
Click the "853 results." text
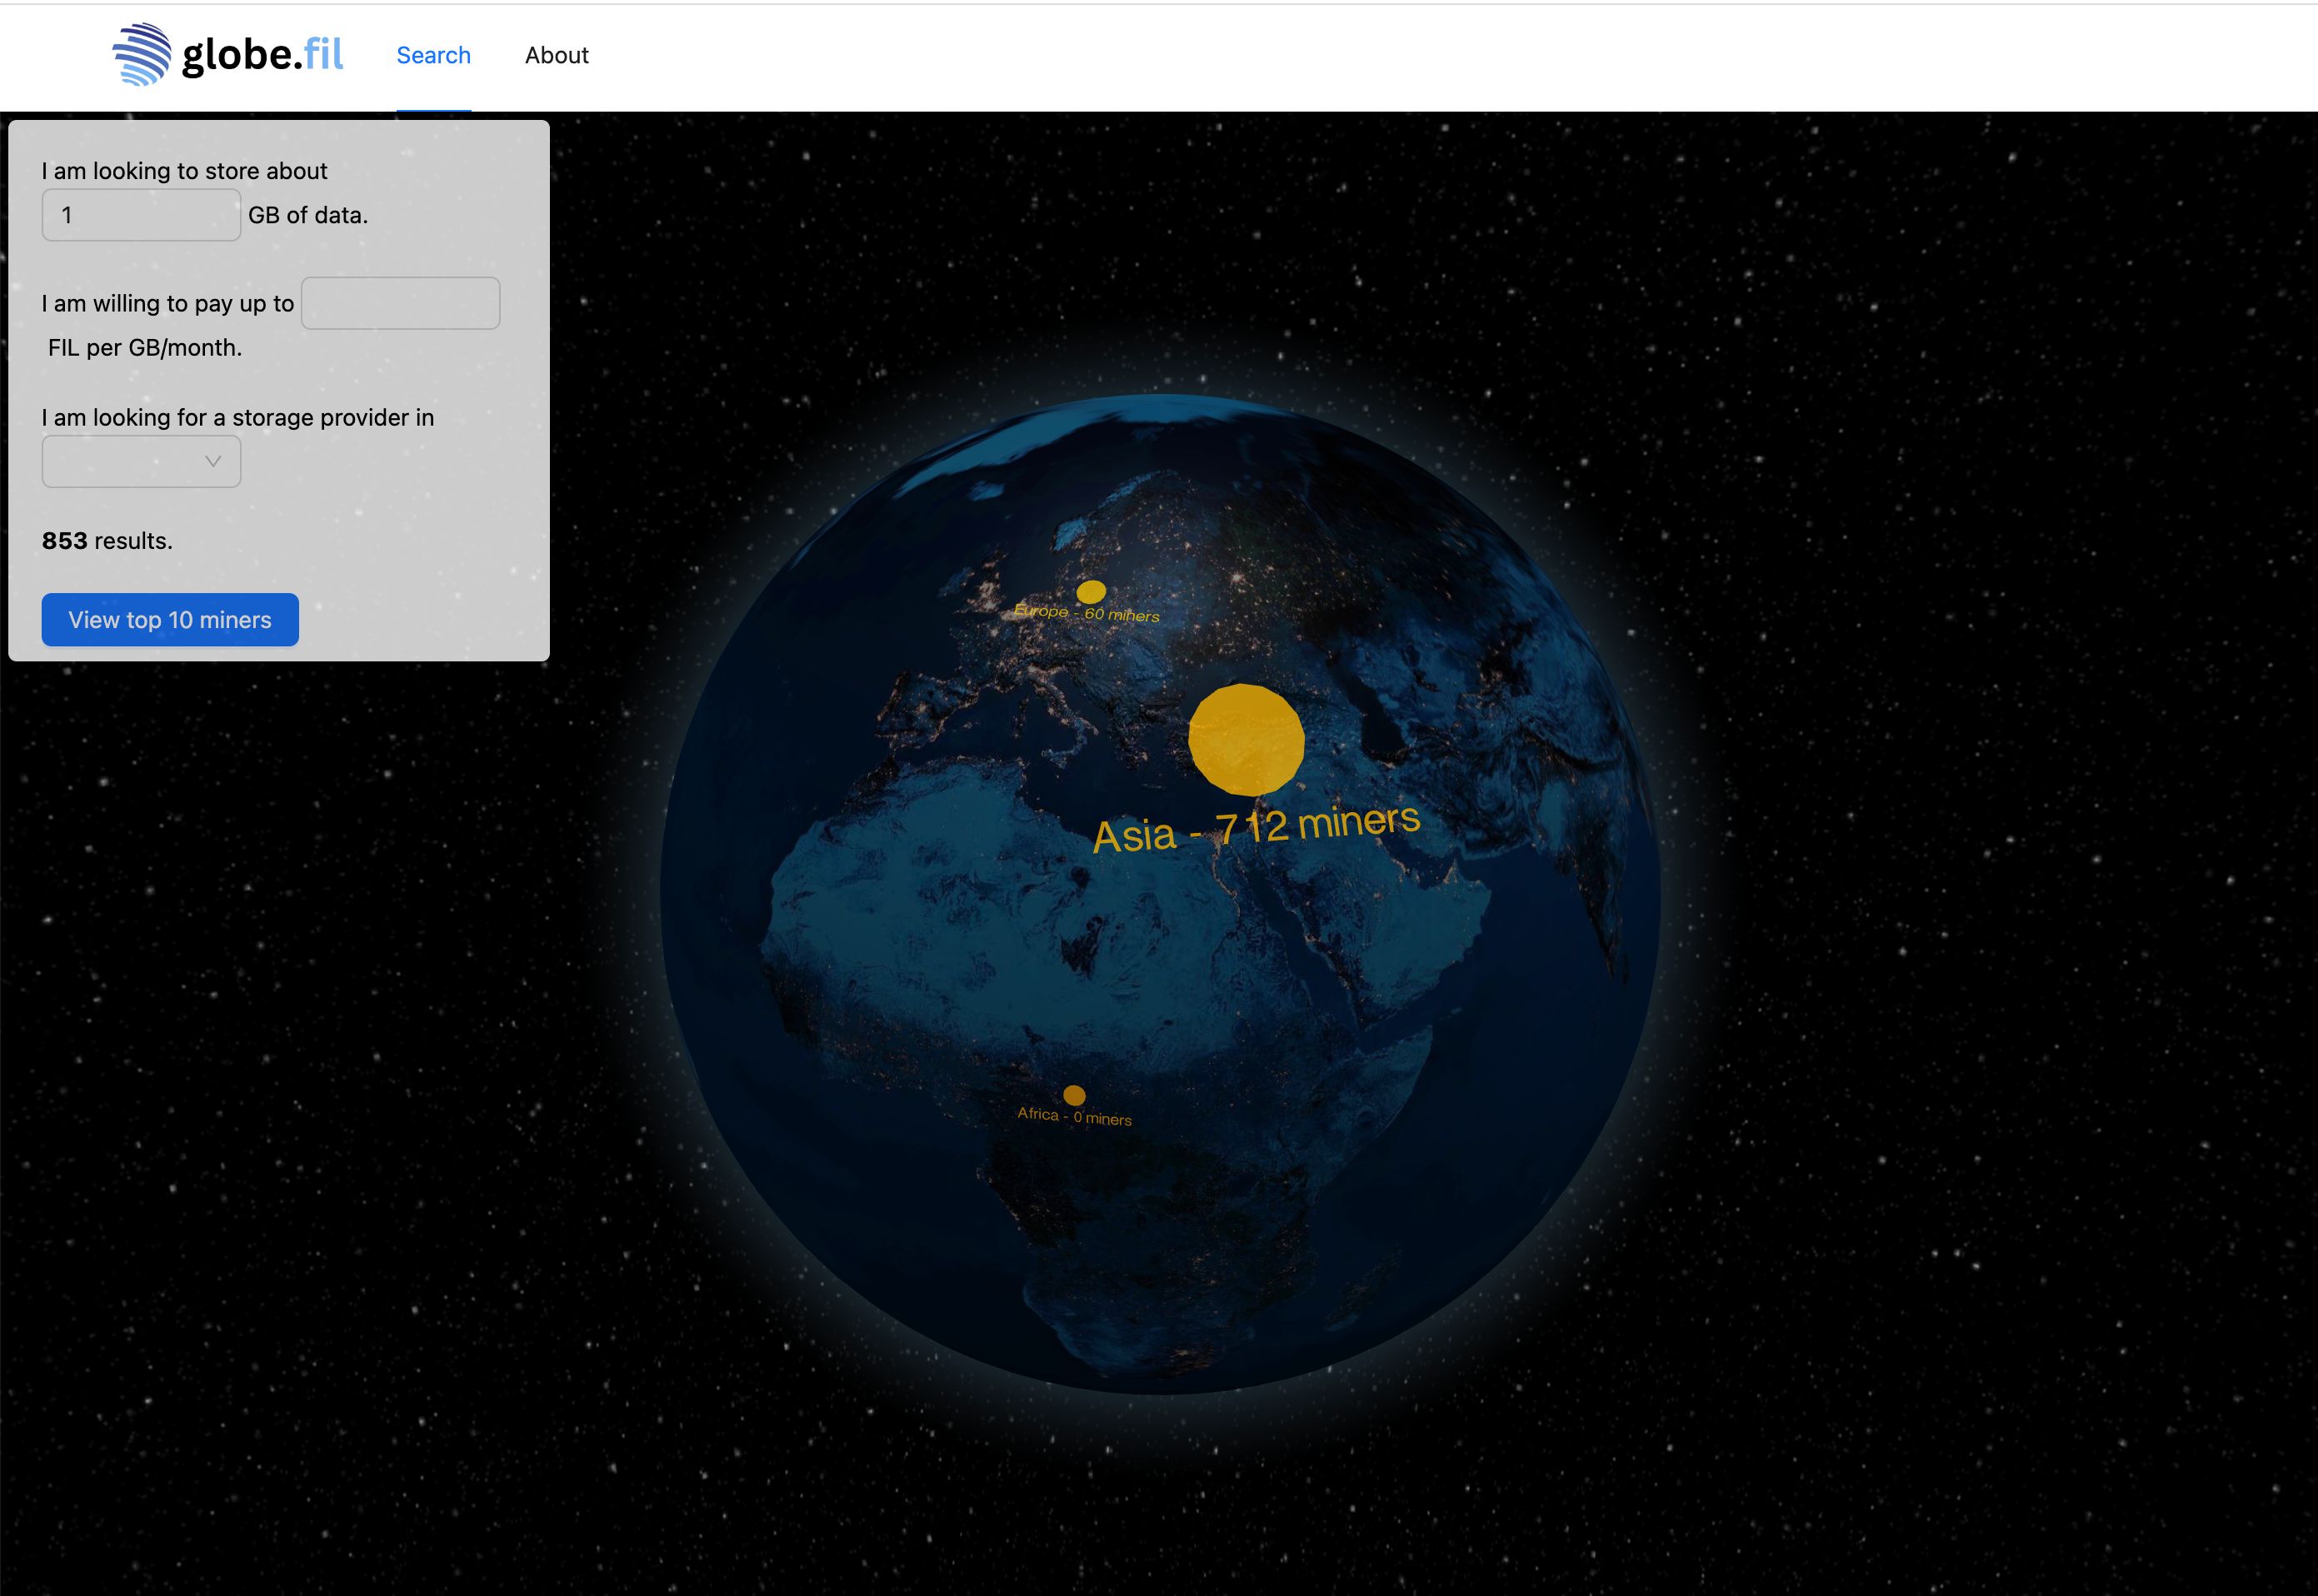107,541
